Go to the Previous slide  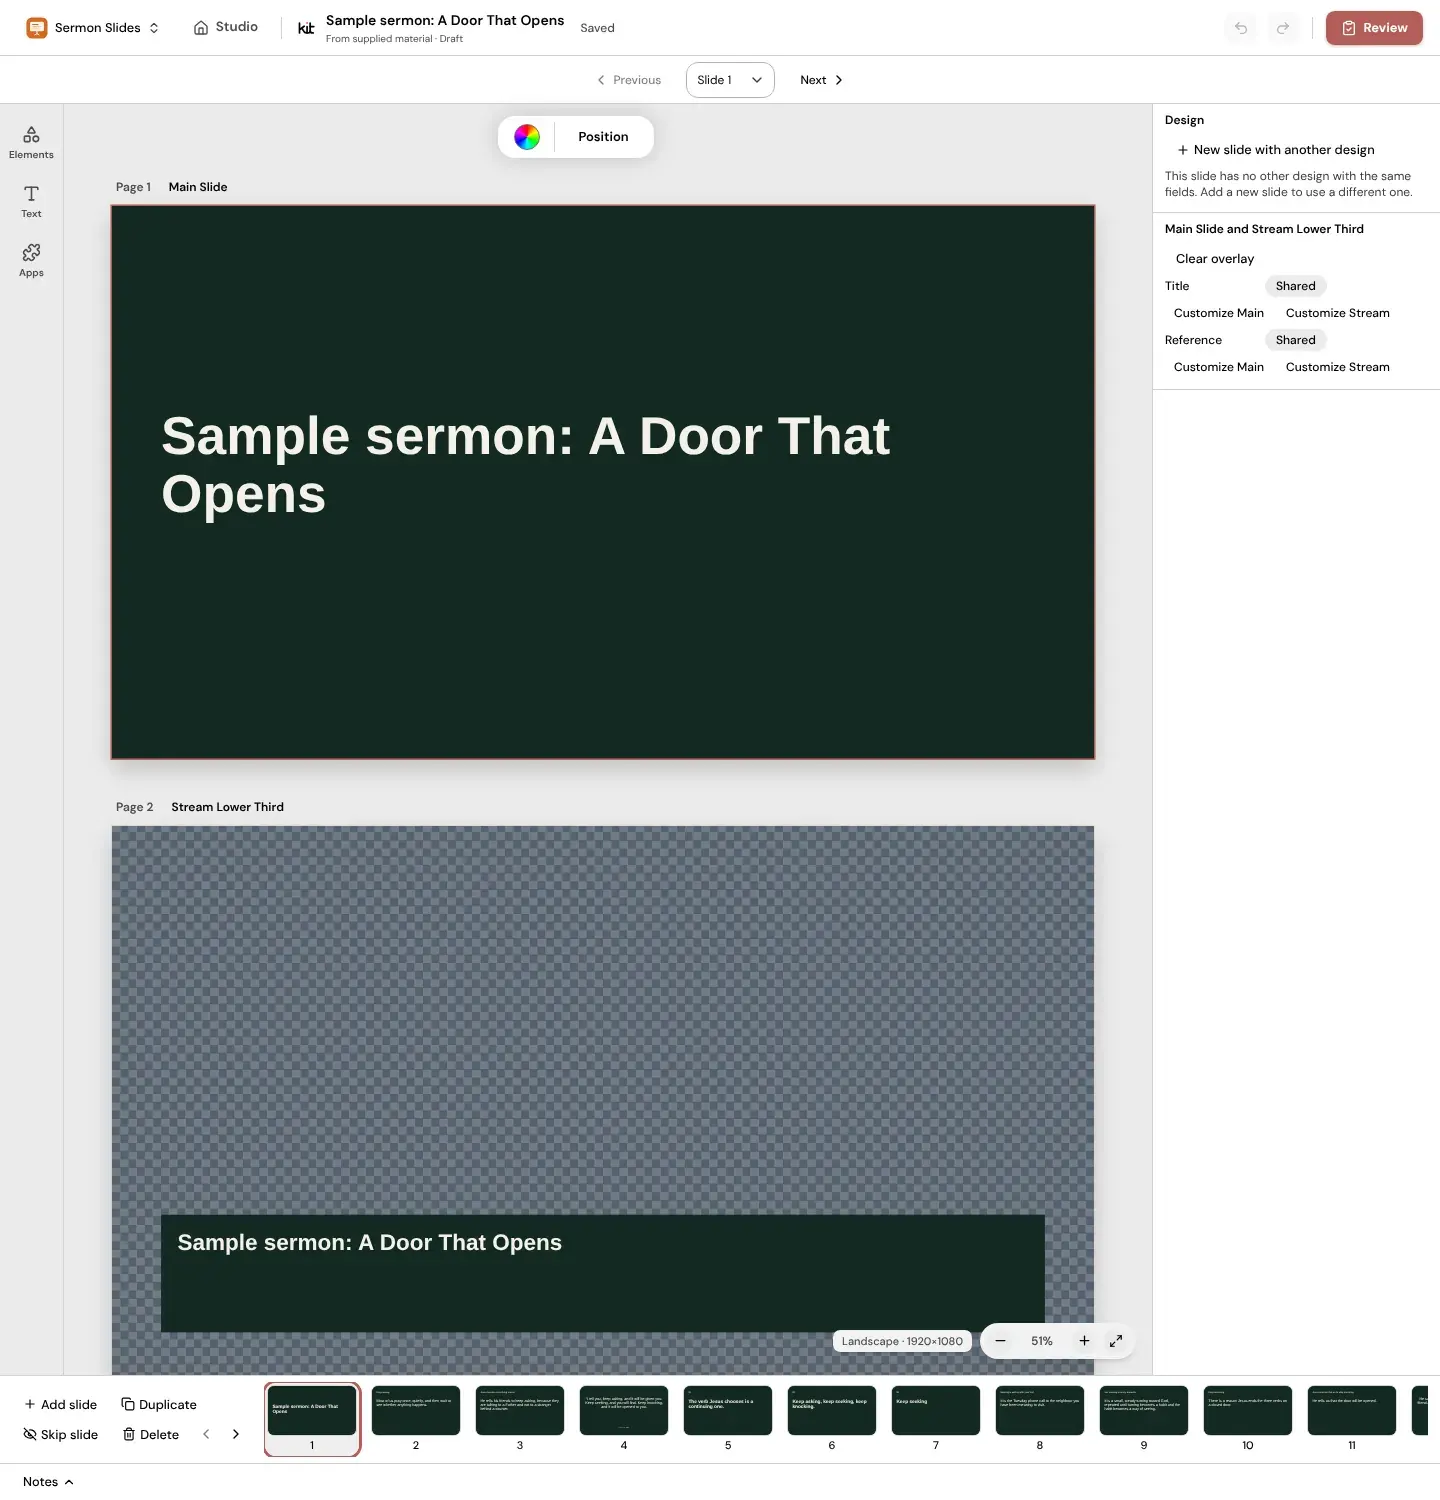(629, 80)
